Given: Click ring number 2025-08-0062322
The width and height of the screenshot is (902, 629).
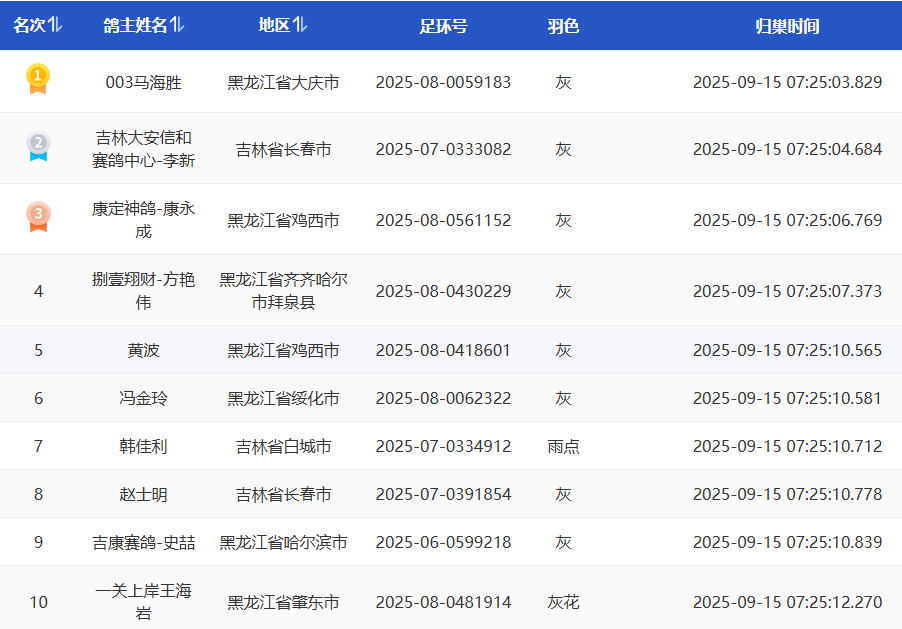Looking at the screenshot, I should (443, 398).
